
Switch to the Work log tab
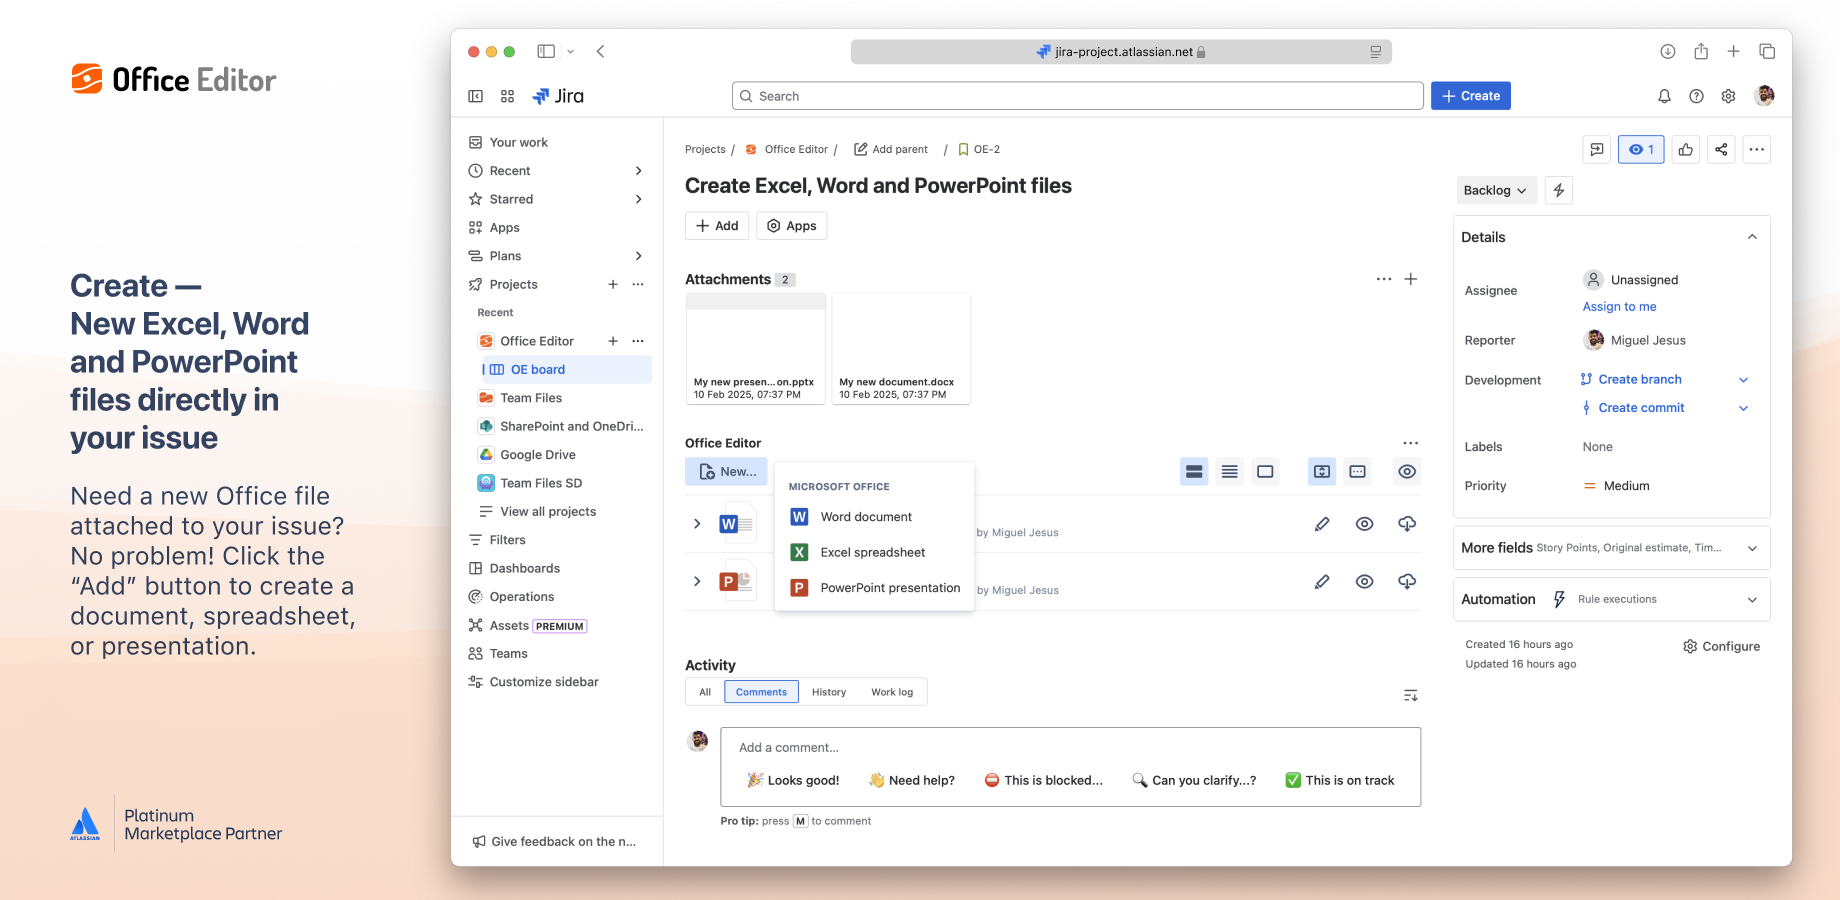(892, 692)
